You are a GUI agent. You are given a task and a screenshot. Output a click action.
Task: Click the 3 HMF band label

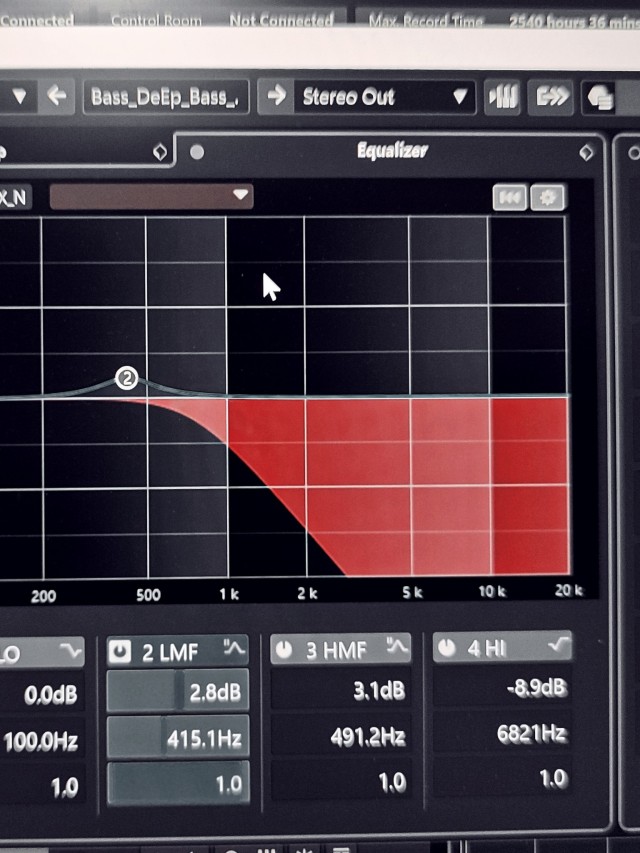click(x=336, y=650)
